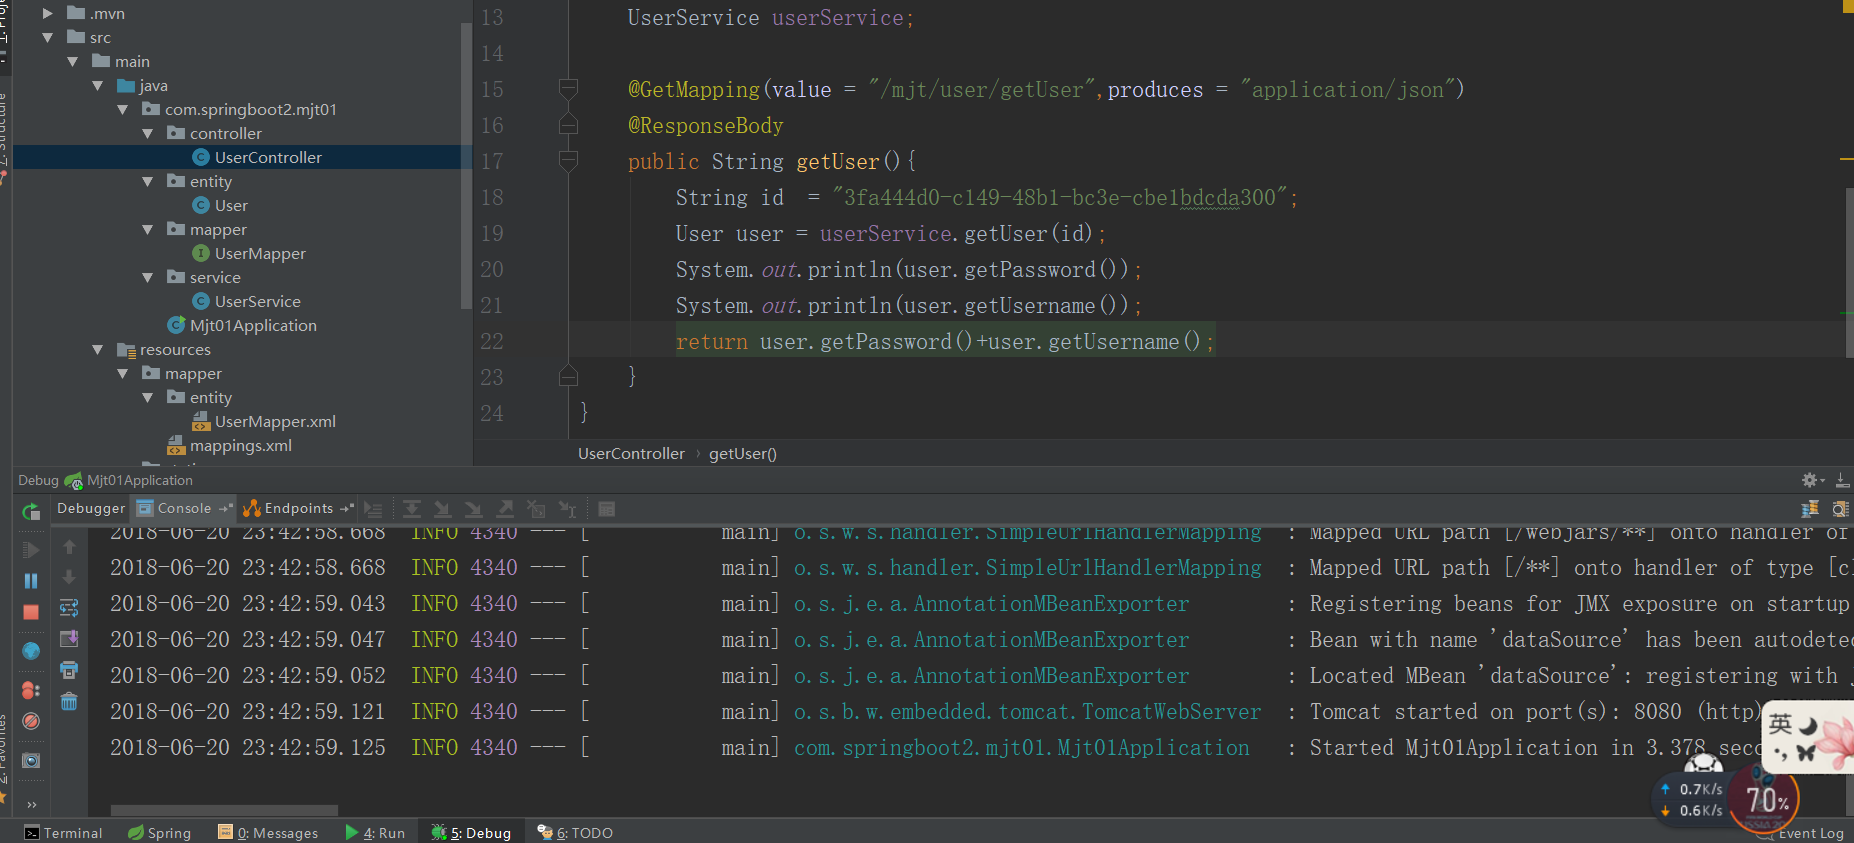Screen dimensions: 1854x843
Task: Open the Terminal tool window
Action: 63,832
